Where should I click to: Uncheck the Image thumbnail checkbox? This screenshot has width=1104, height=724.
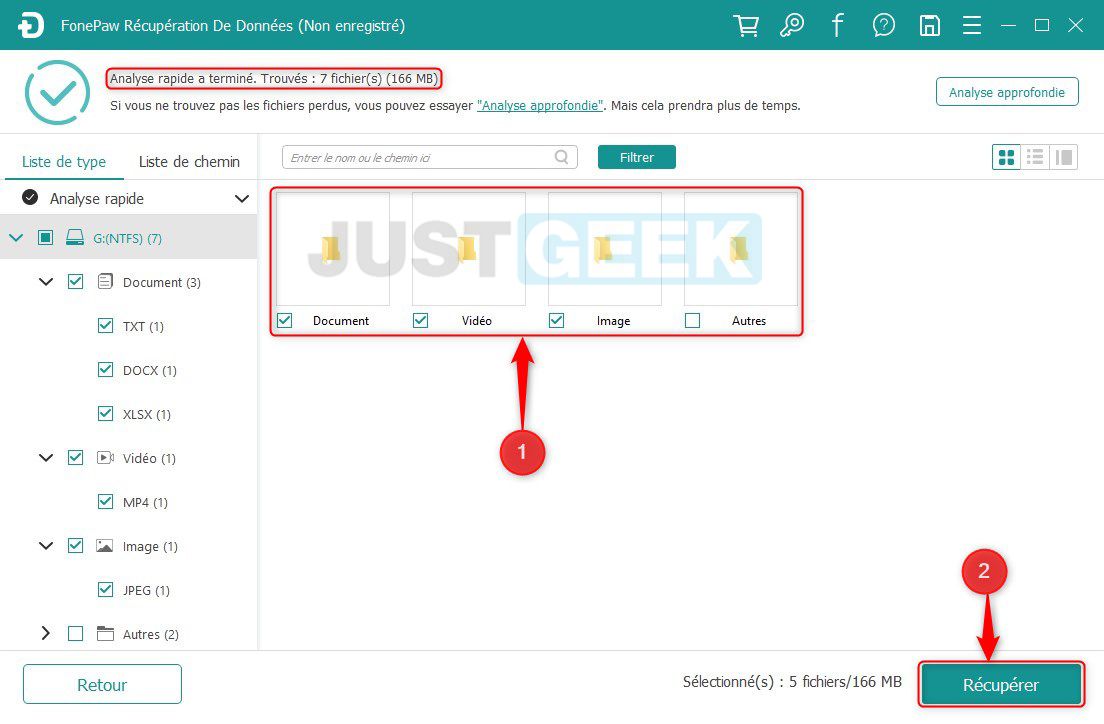point(556,320)
